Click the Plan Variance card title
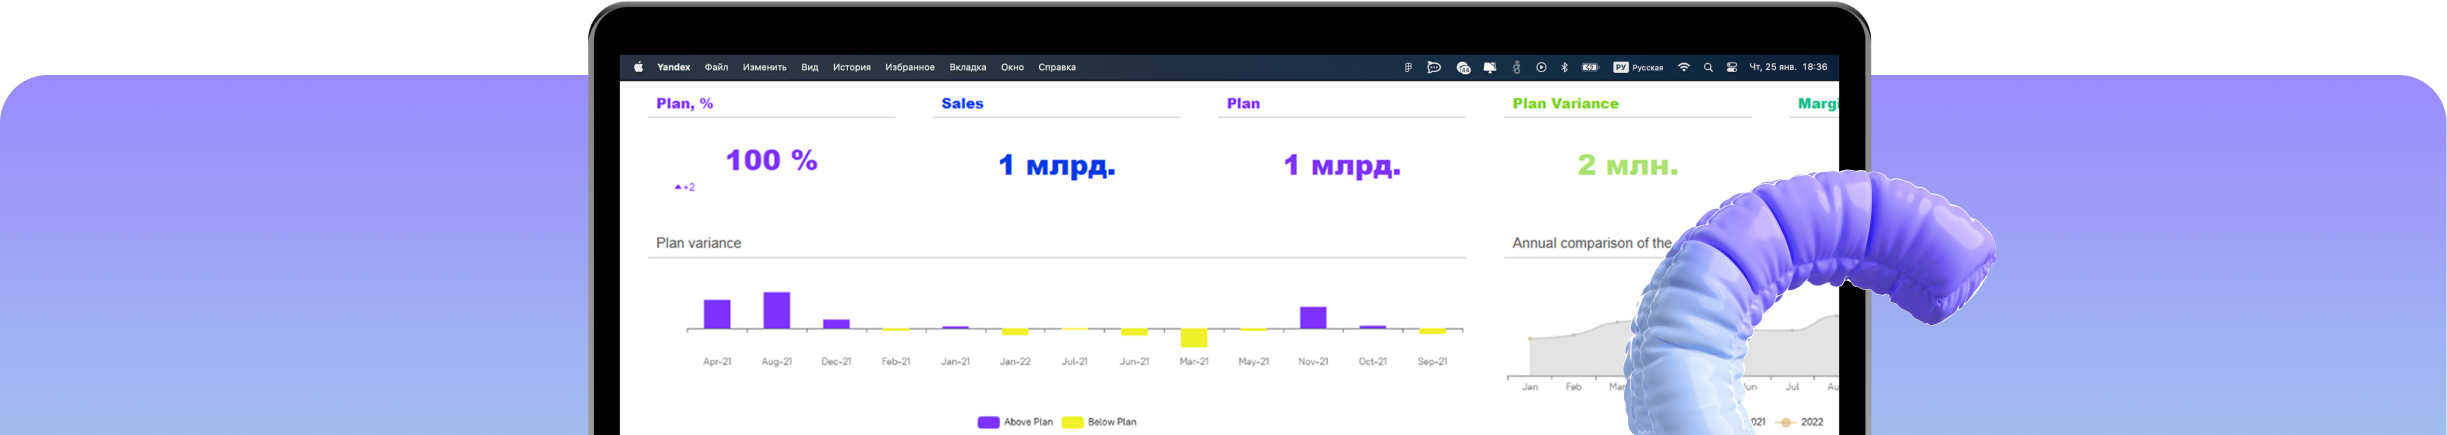 pyautogui.click(x=1565, y=103)
